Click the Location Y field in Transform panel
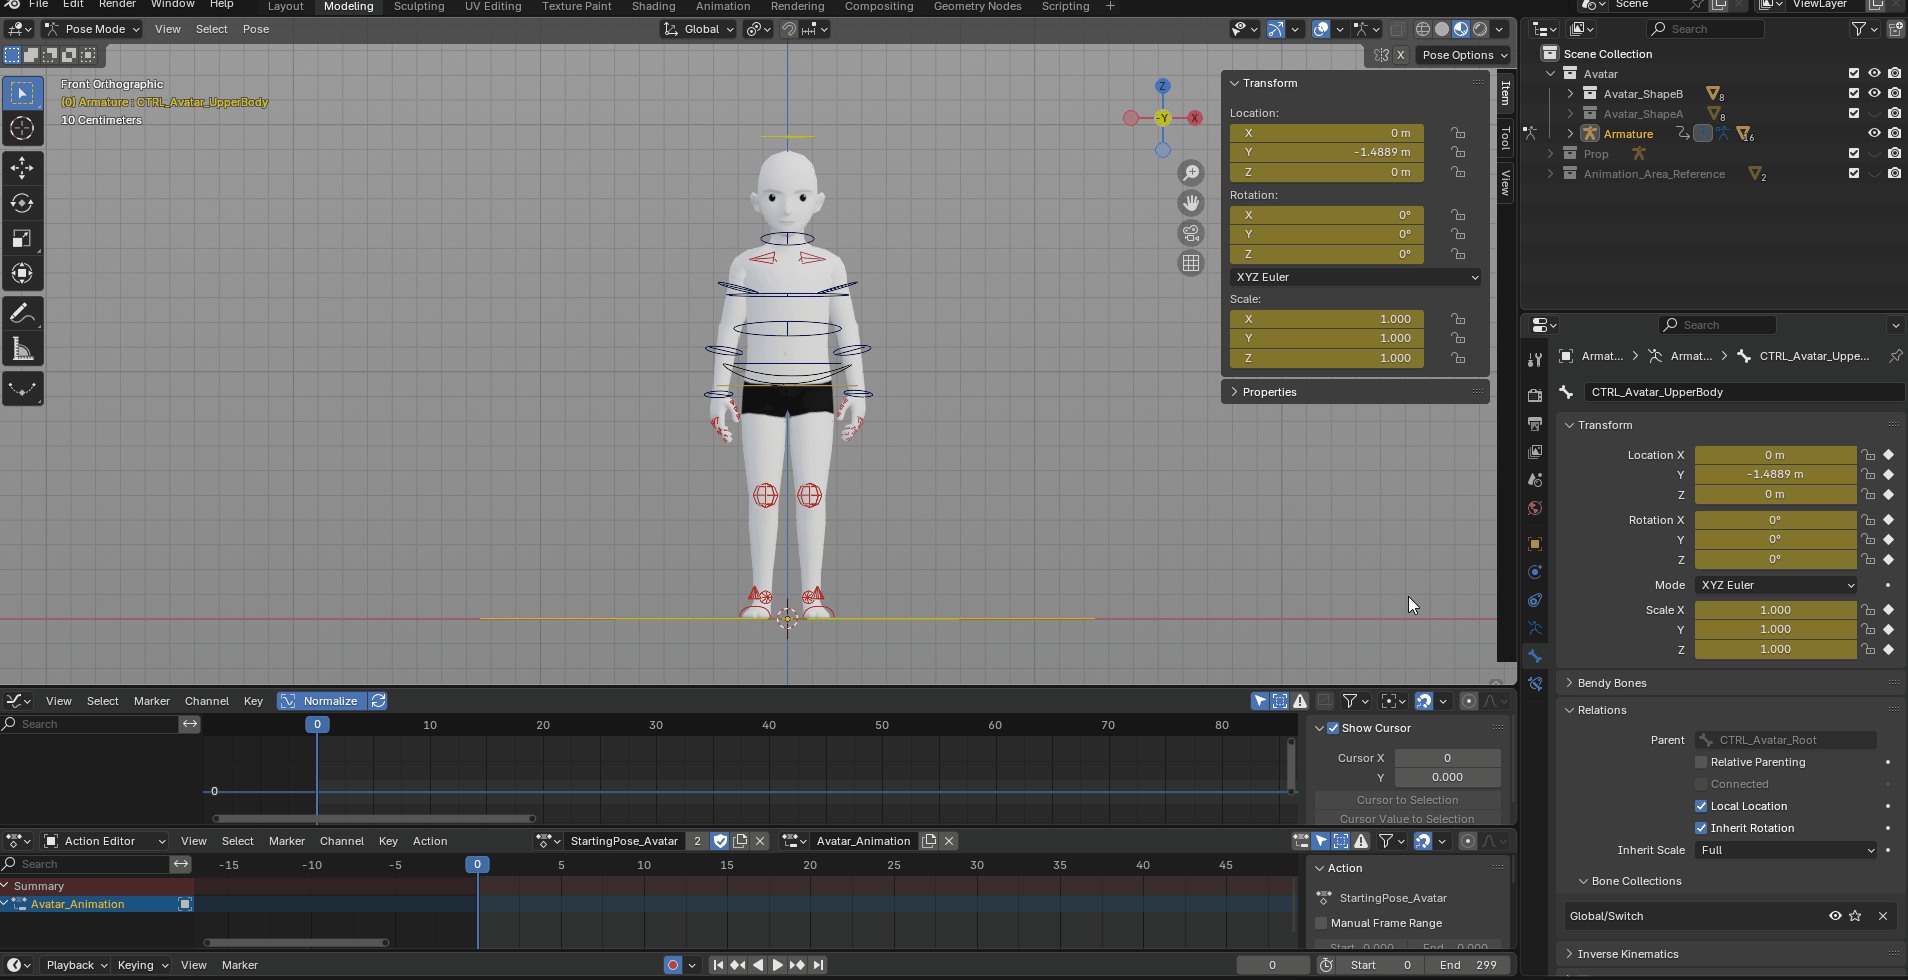Screen dimensions: 1908x980 1326,152
